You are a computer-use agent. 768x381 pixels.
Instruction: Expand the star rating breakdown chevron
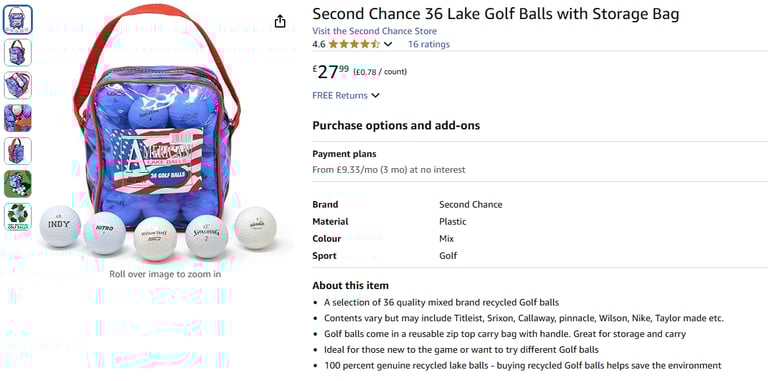coord(388,45)
